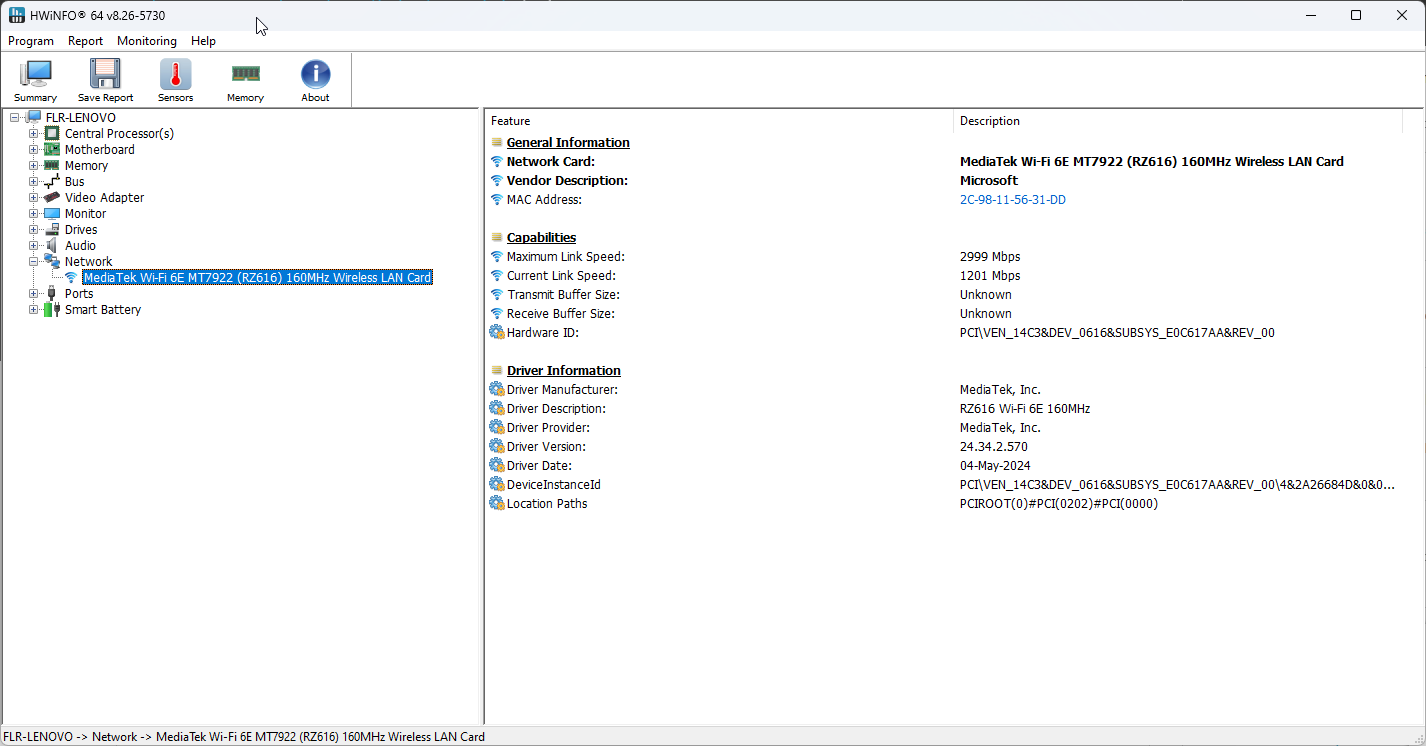
Task: Click the Ports plug icon in tree
Action: pos(51,294)
